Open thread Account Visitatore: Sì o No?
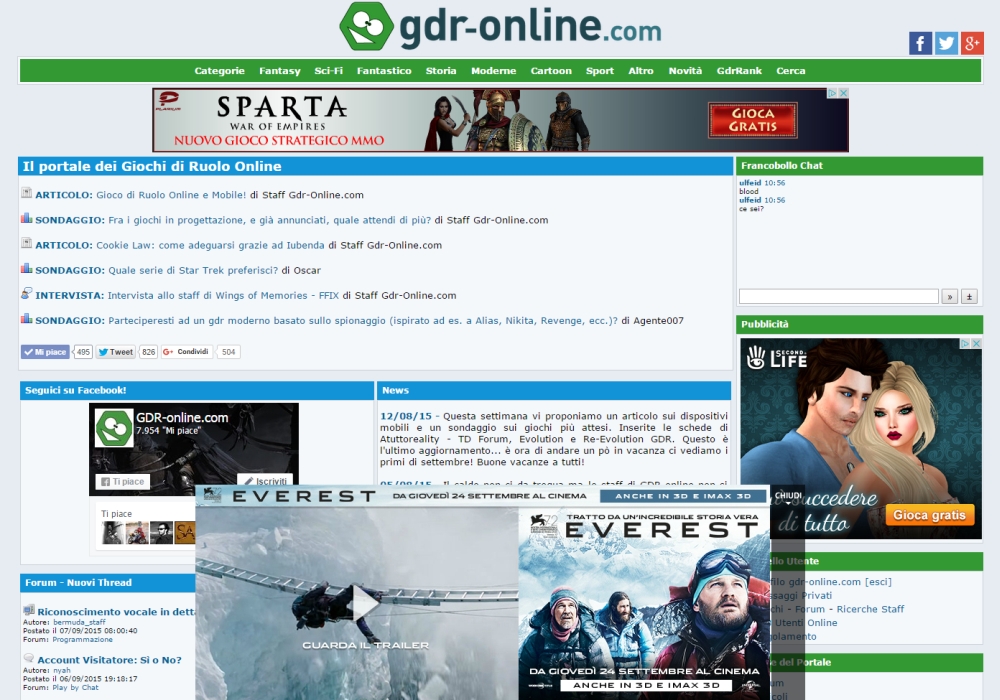 (110, 660)
